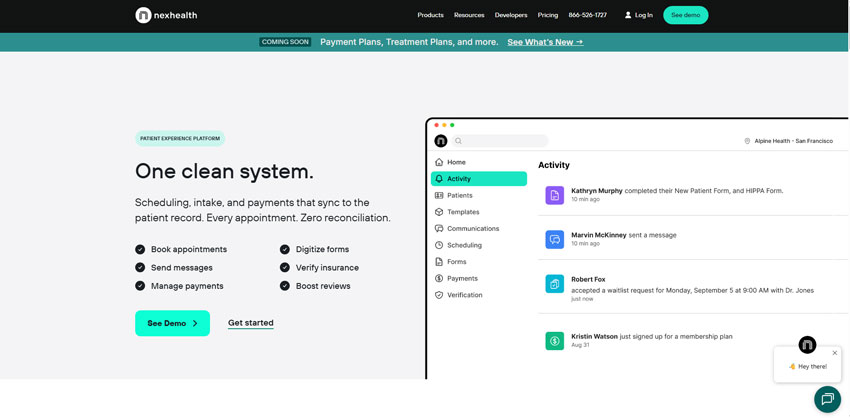Click the One clean system headline

(x=224, y=171)
